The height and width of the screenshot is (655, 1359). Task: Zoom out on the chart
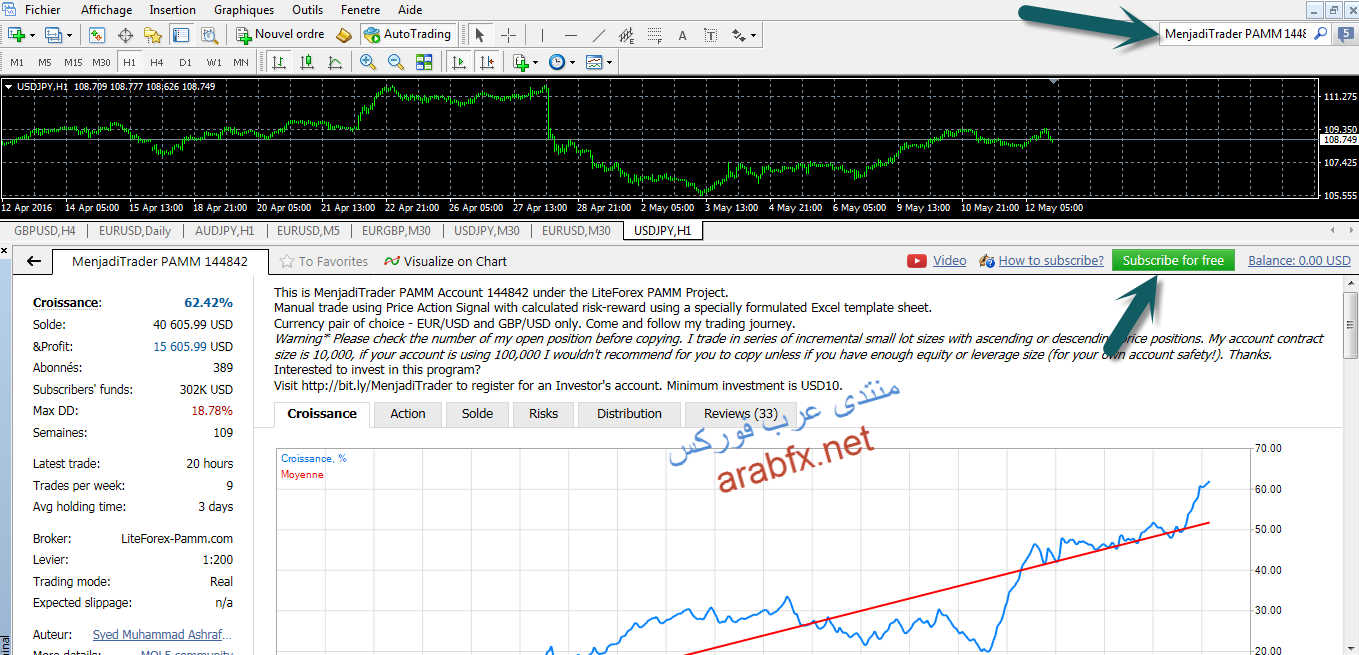(x=396, y=62)
